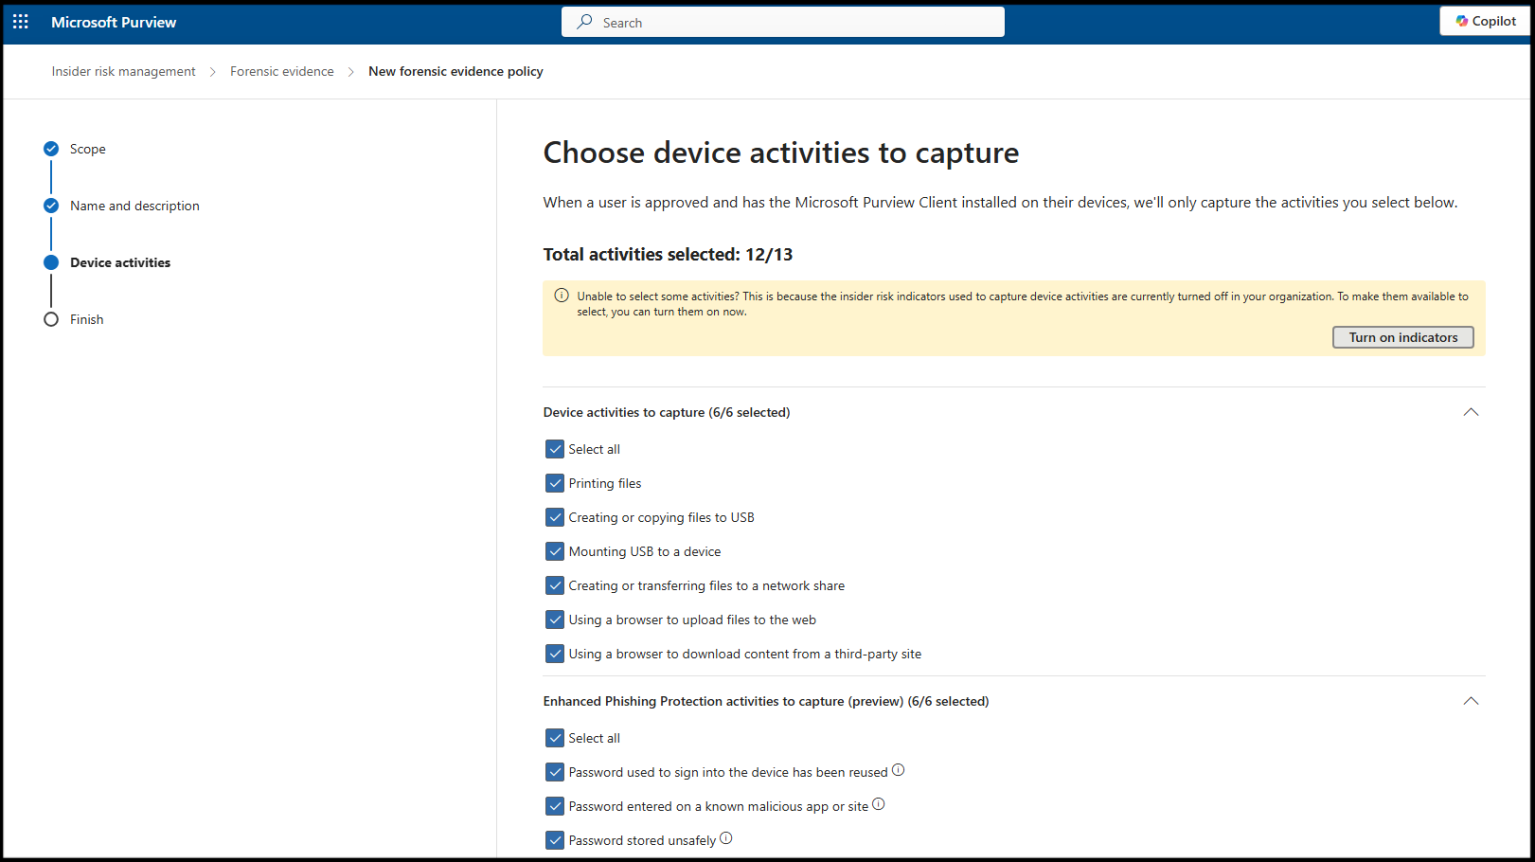Go to Name and description step
This screenshot has height=862, width=1535.
(x=135, y=206)
